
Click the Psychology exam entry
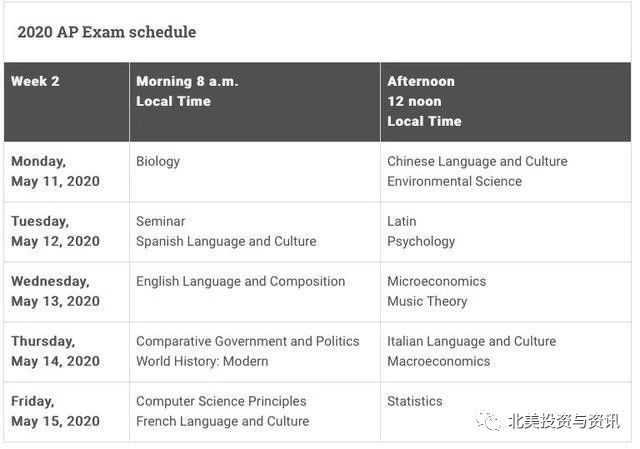(x=421, y=242)
